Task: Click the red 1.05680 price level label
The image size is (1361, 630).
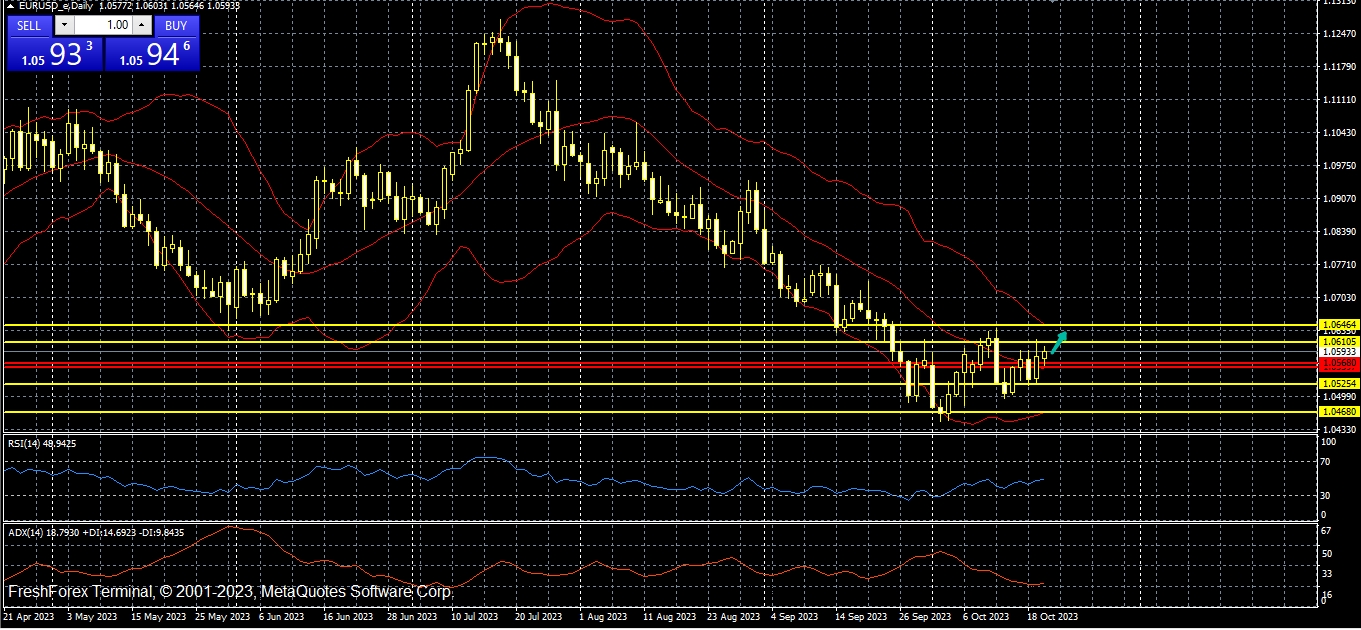Action: click(1338, 364)
